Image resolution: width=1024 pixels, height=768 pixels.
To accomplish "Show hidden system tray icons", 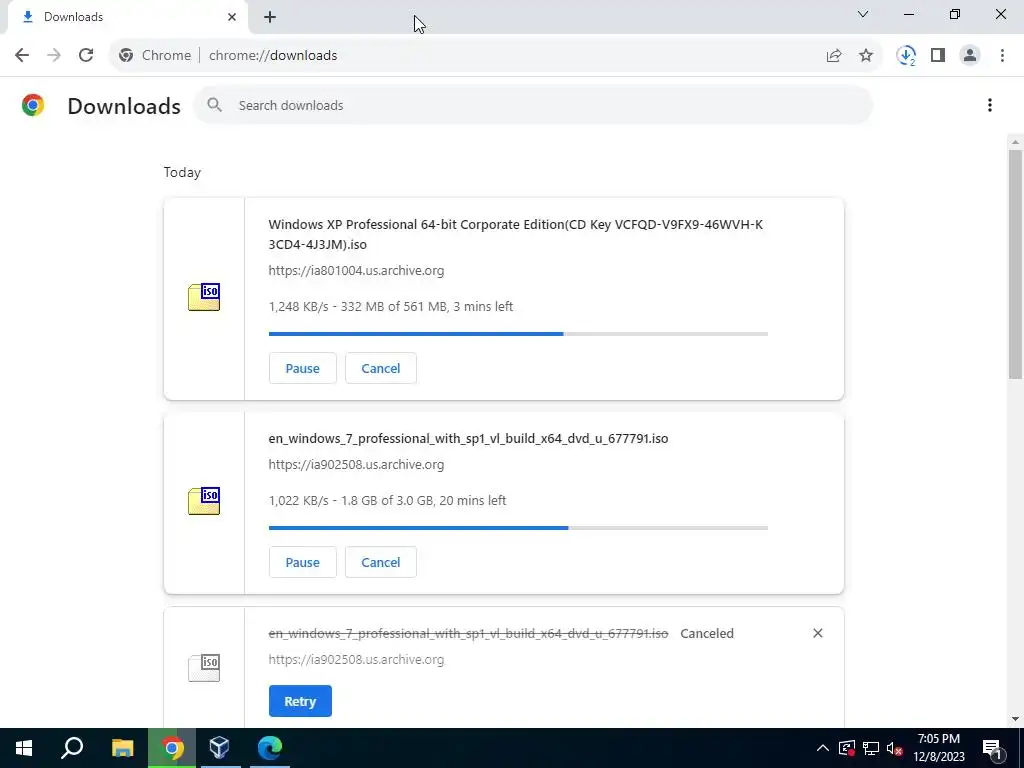I will coord(822,748).
